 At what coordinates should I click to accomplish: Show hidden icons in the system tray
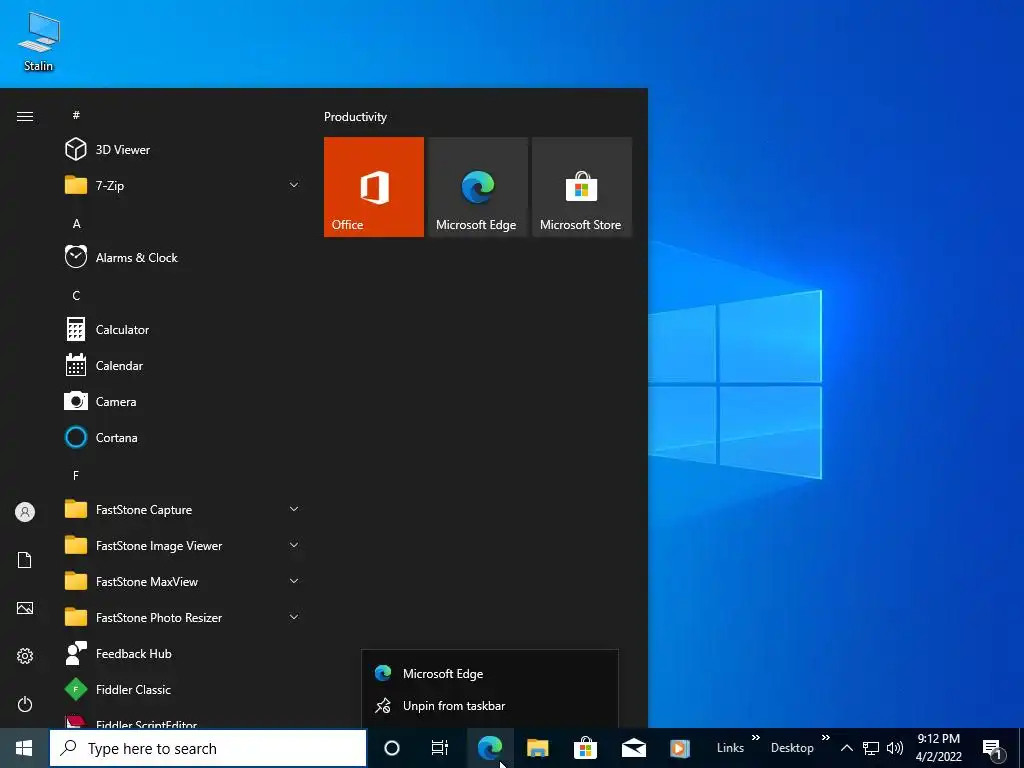coord(846,748)
